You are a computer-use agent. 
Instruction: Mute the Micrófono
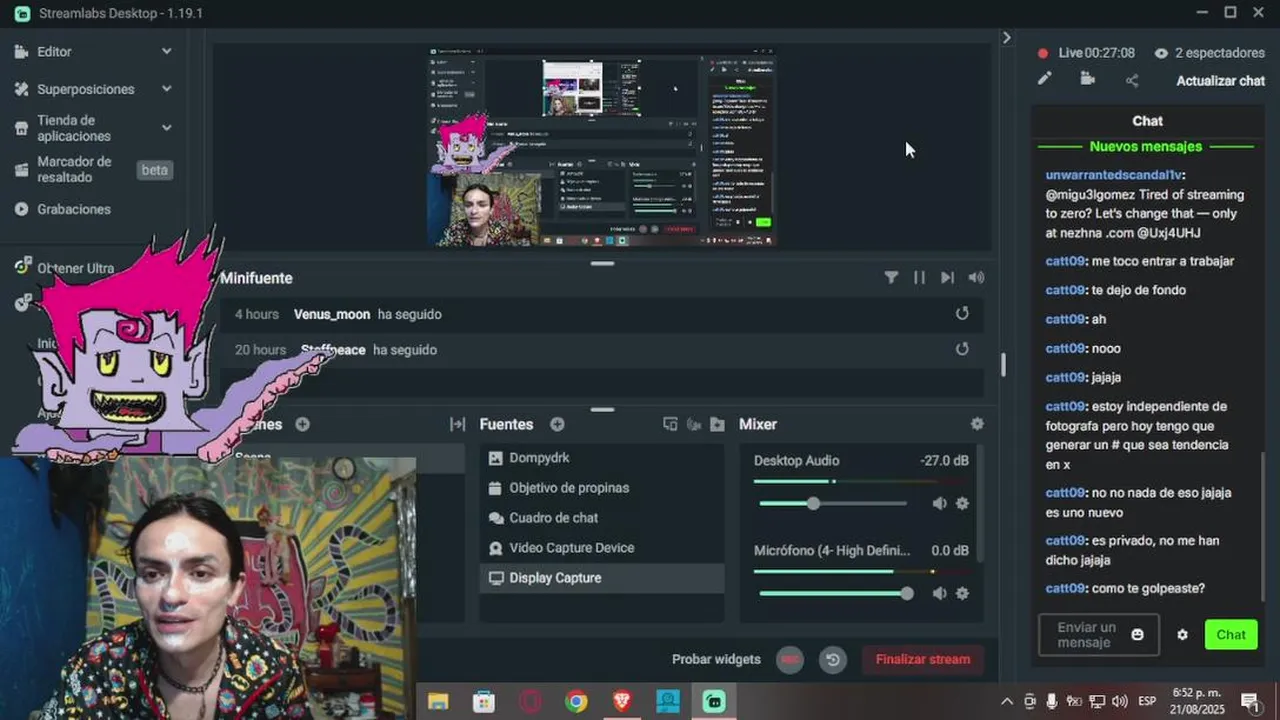(x=939, y=593)
